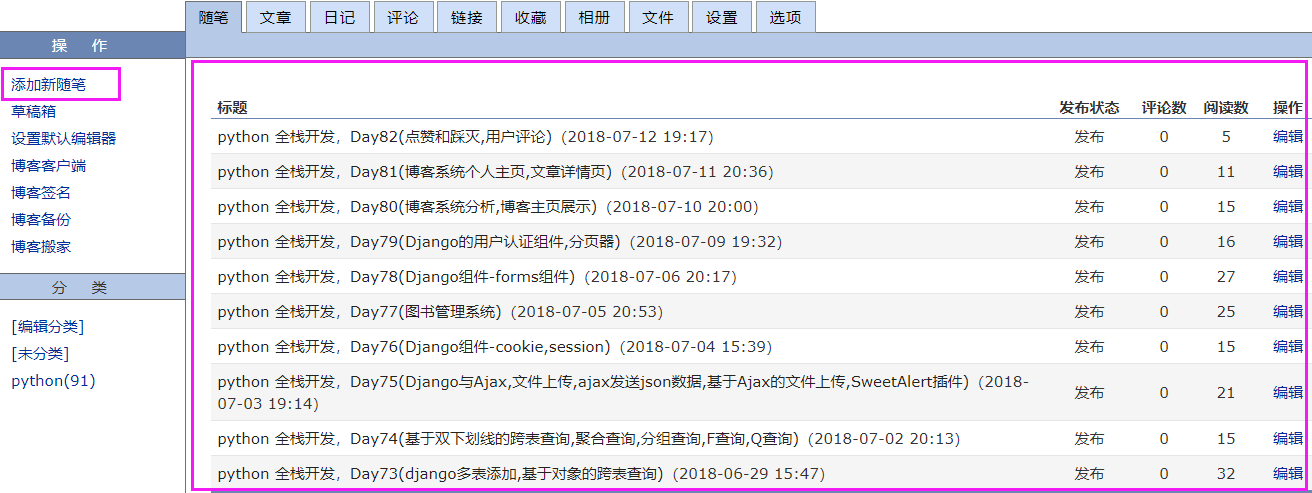Open 设置默认编辑器 in the sidebar
Screen dimensions: 1312x493
click(64, 139)
